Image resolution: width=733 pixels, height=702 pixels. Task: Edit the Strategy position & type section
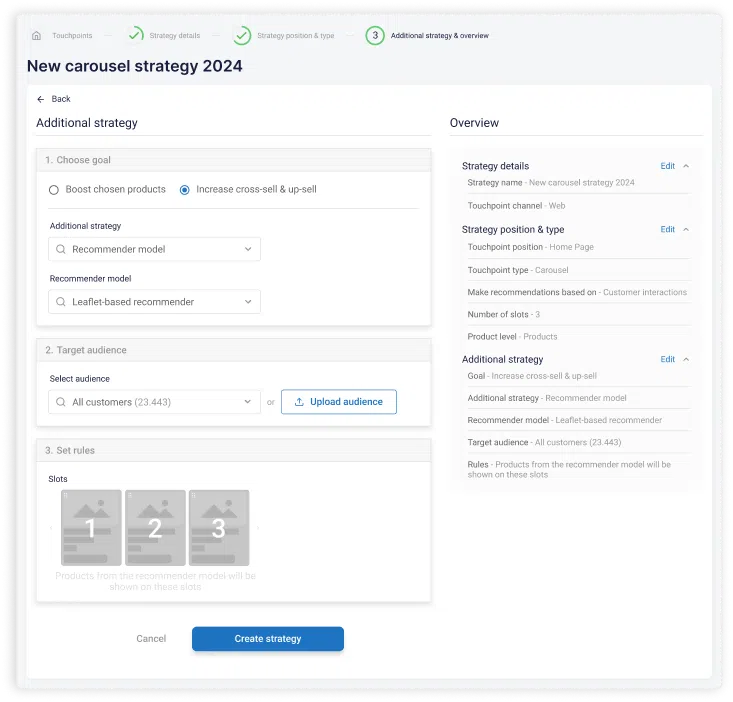[x=667, y=230]
